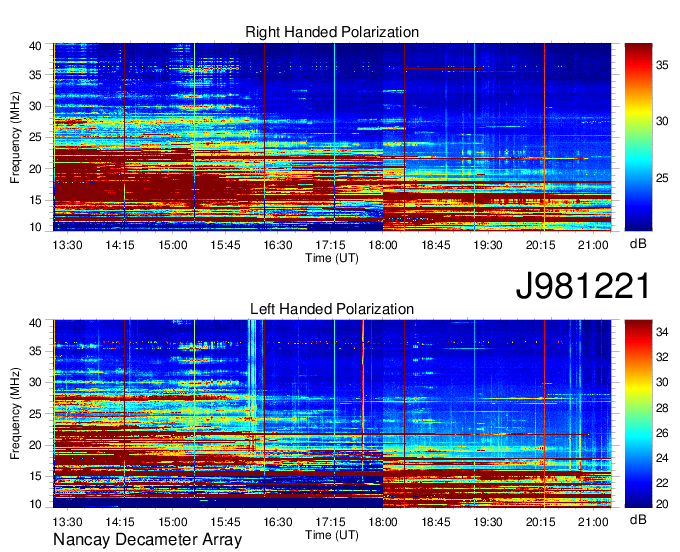
Task: Click the 10 MHz tick of upper plot
Action: click(35, 227)
